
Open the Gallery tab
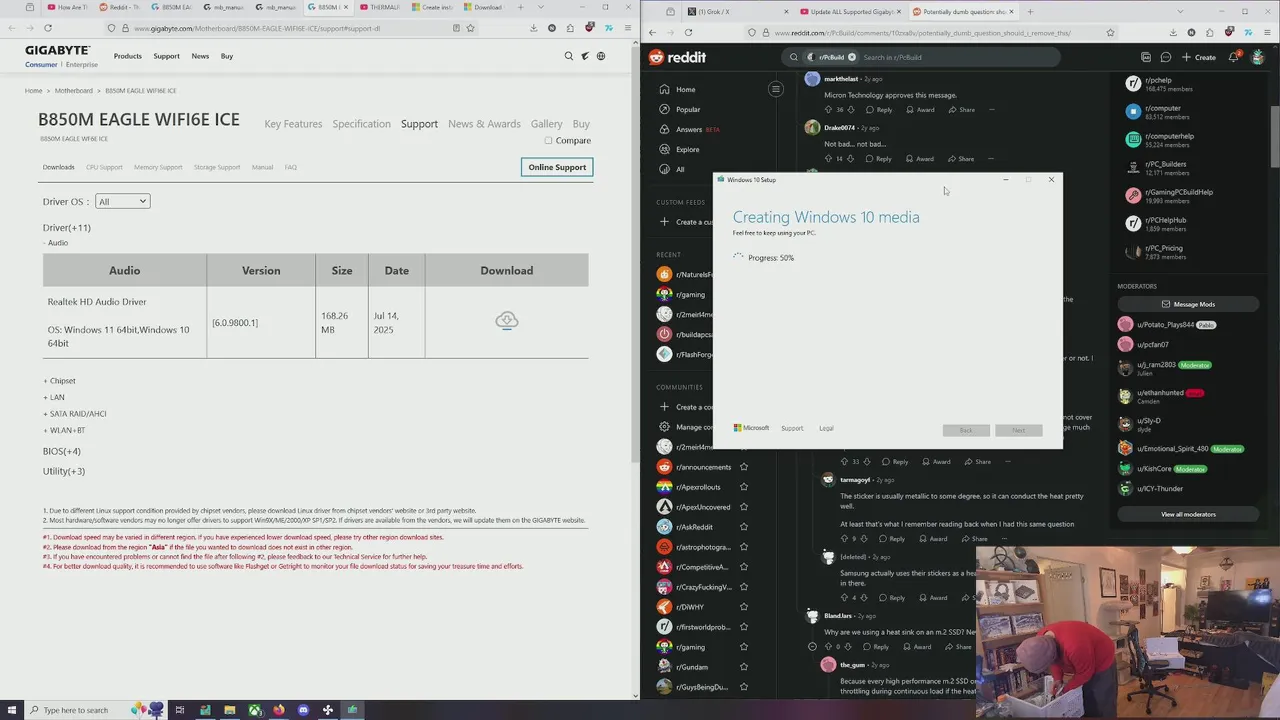click(x=546, y=124)
